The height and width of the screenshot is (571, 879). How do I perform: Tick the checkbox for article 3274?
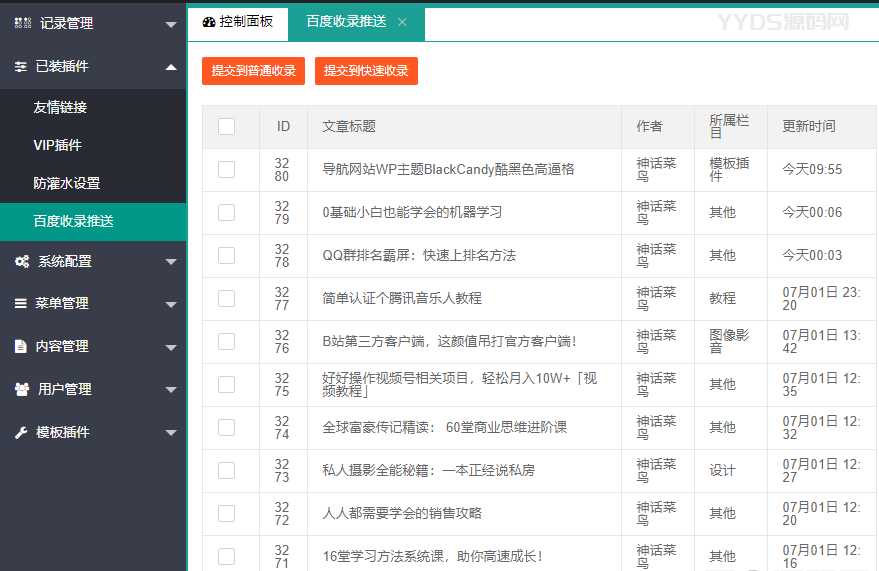pos(226,427)
